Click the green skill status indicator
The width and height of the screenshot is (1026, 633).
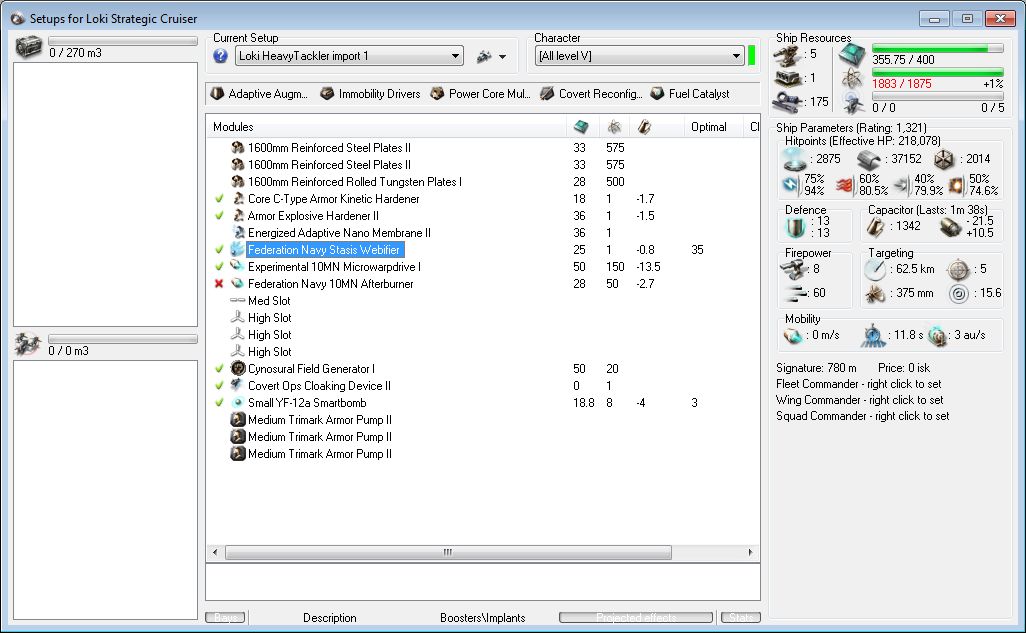pos(751,56)
